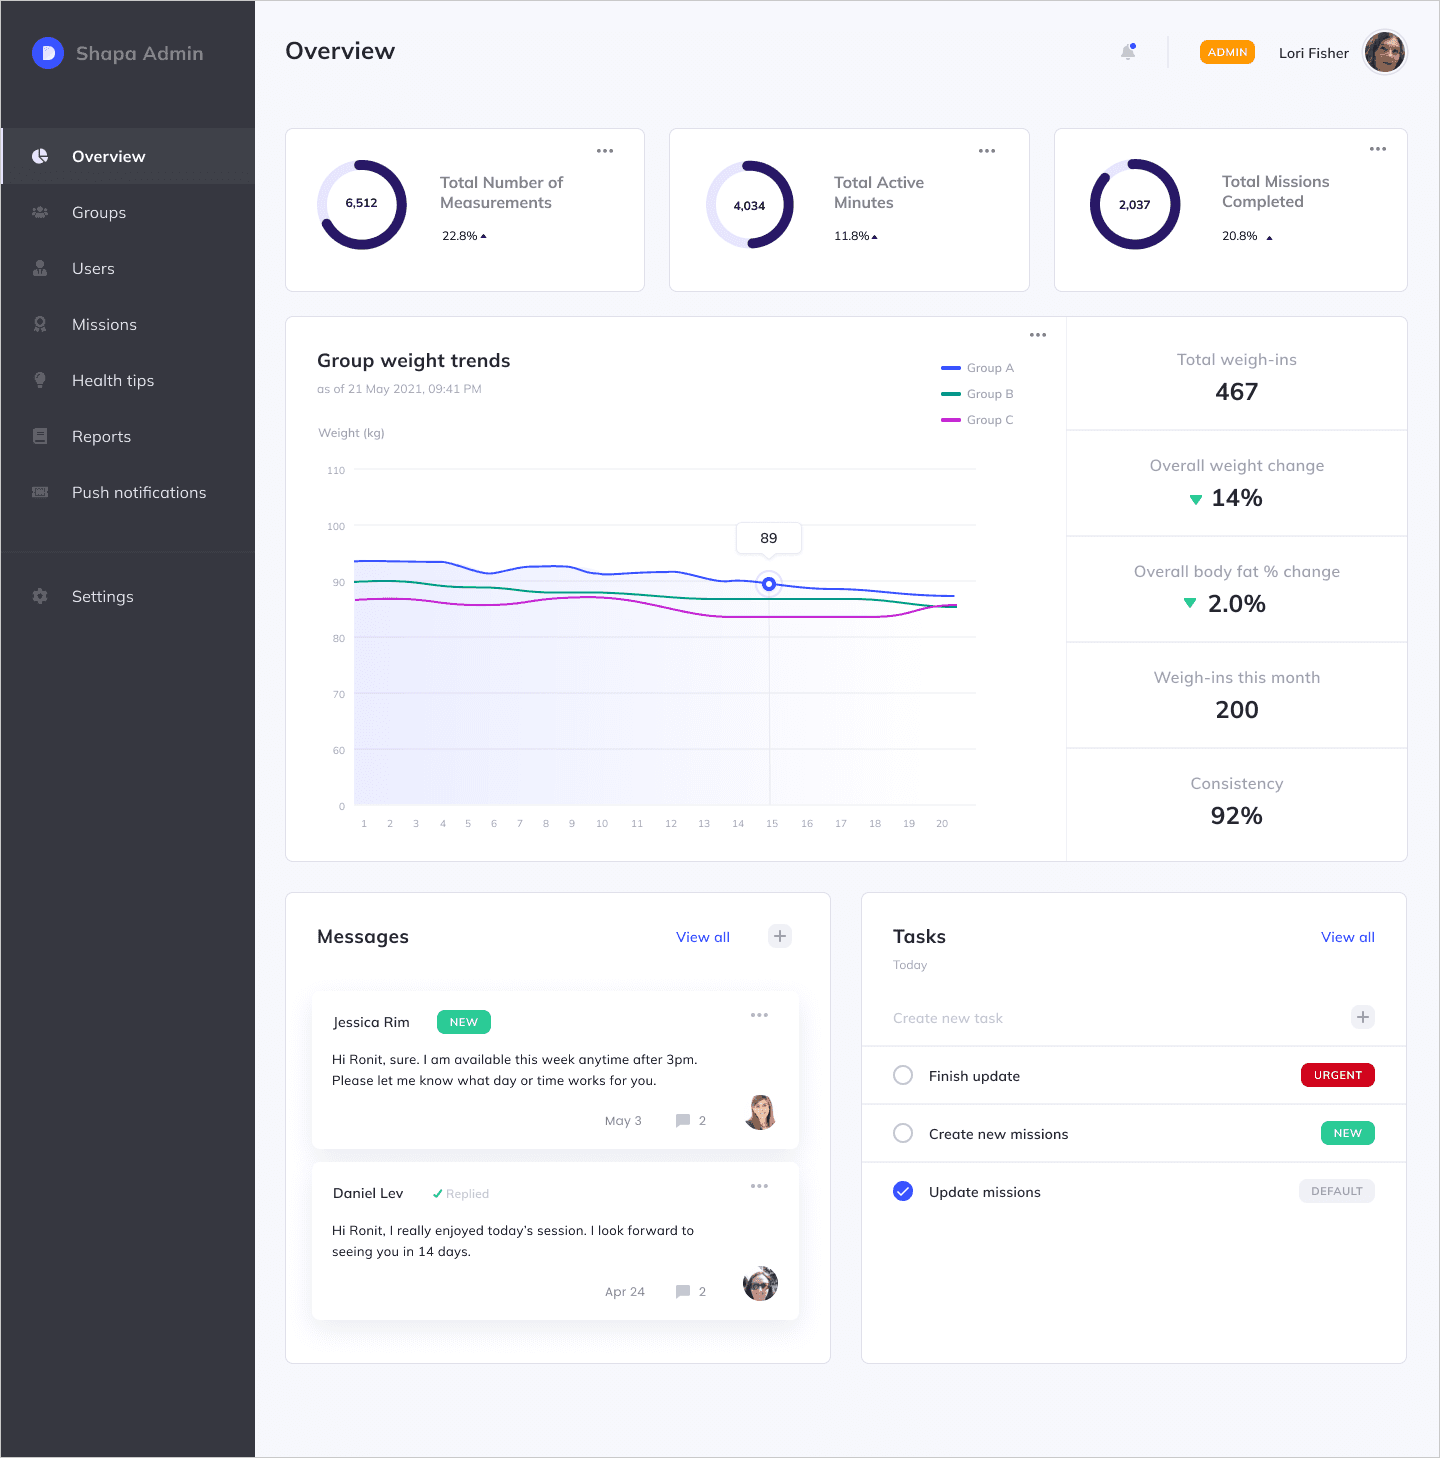Screen dimensions: 1440x1458
Task: Select Push notifications in the sidebar
Action: (138, 492)
